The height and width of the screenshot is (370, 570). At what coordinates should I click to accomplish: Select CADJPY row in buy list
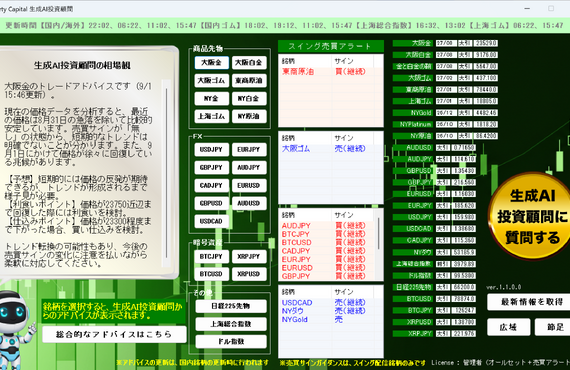tap(327, 251)
